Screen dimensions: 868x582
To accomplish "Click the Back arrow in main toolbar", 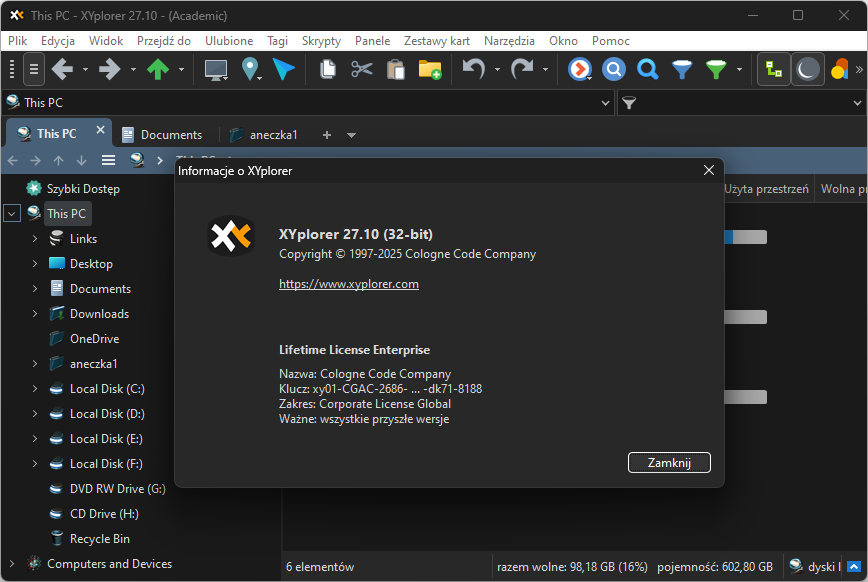I will 62,69.
